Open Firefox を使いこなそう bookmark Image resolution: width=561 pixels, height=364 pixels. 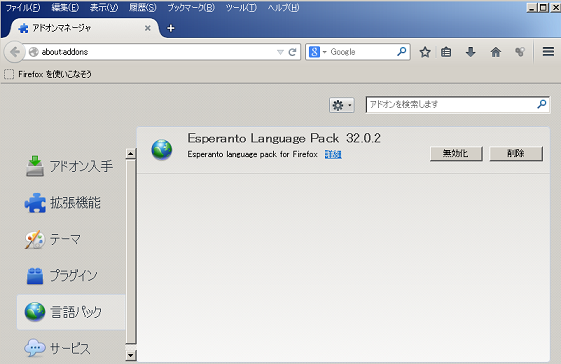(x=48, y=74)
